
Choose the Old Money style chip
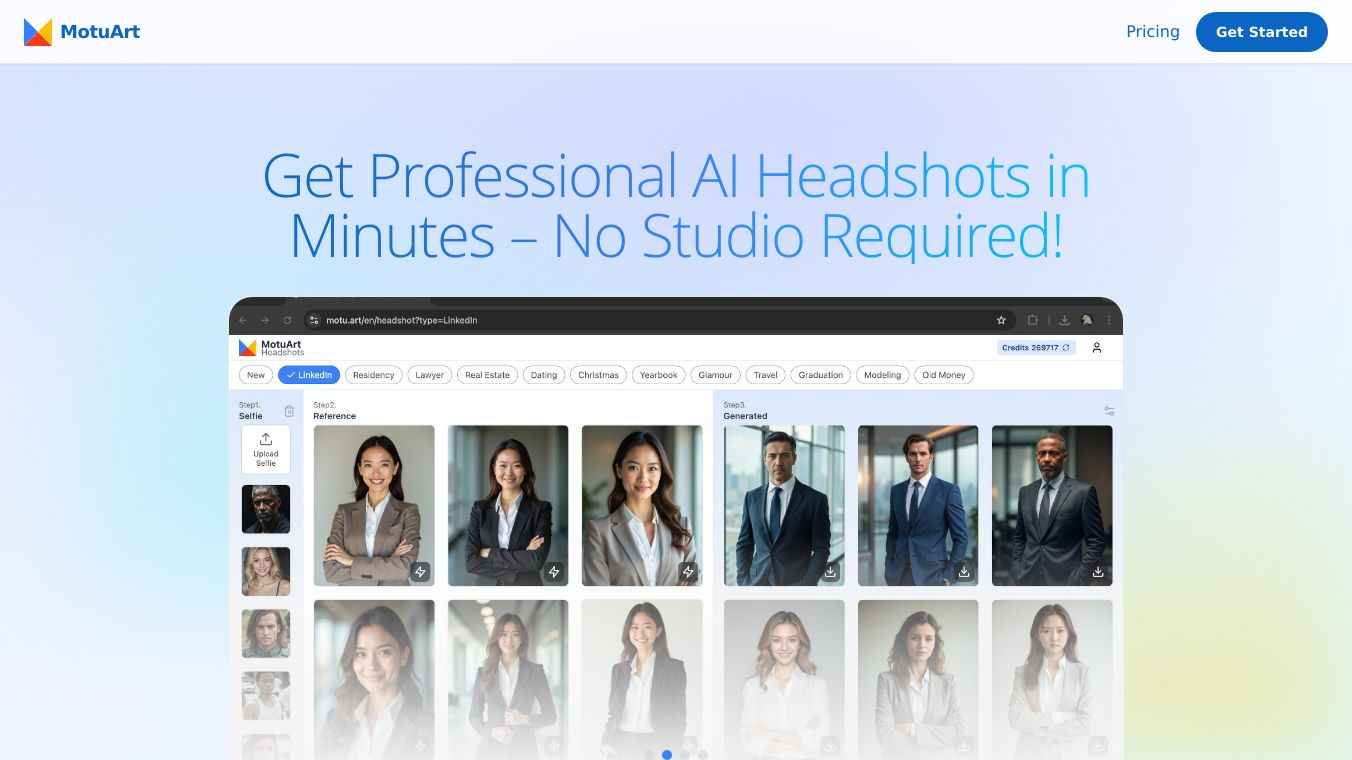coord(944,375)
